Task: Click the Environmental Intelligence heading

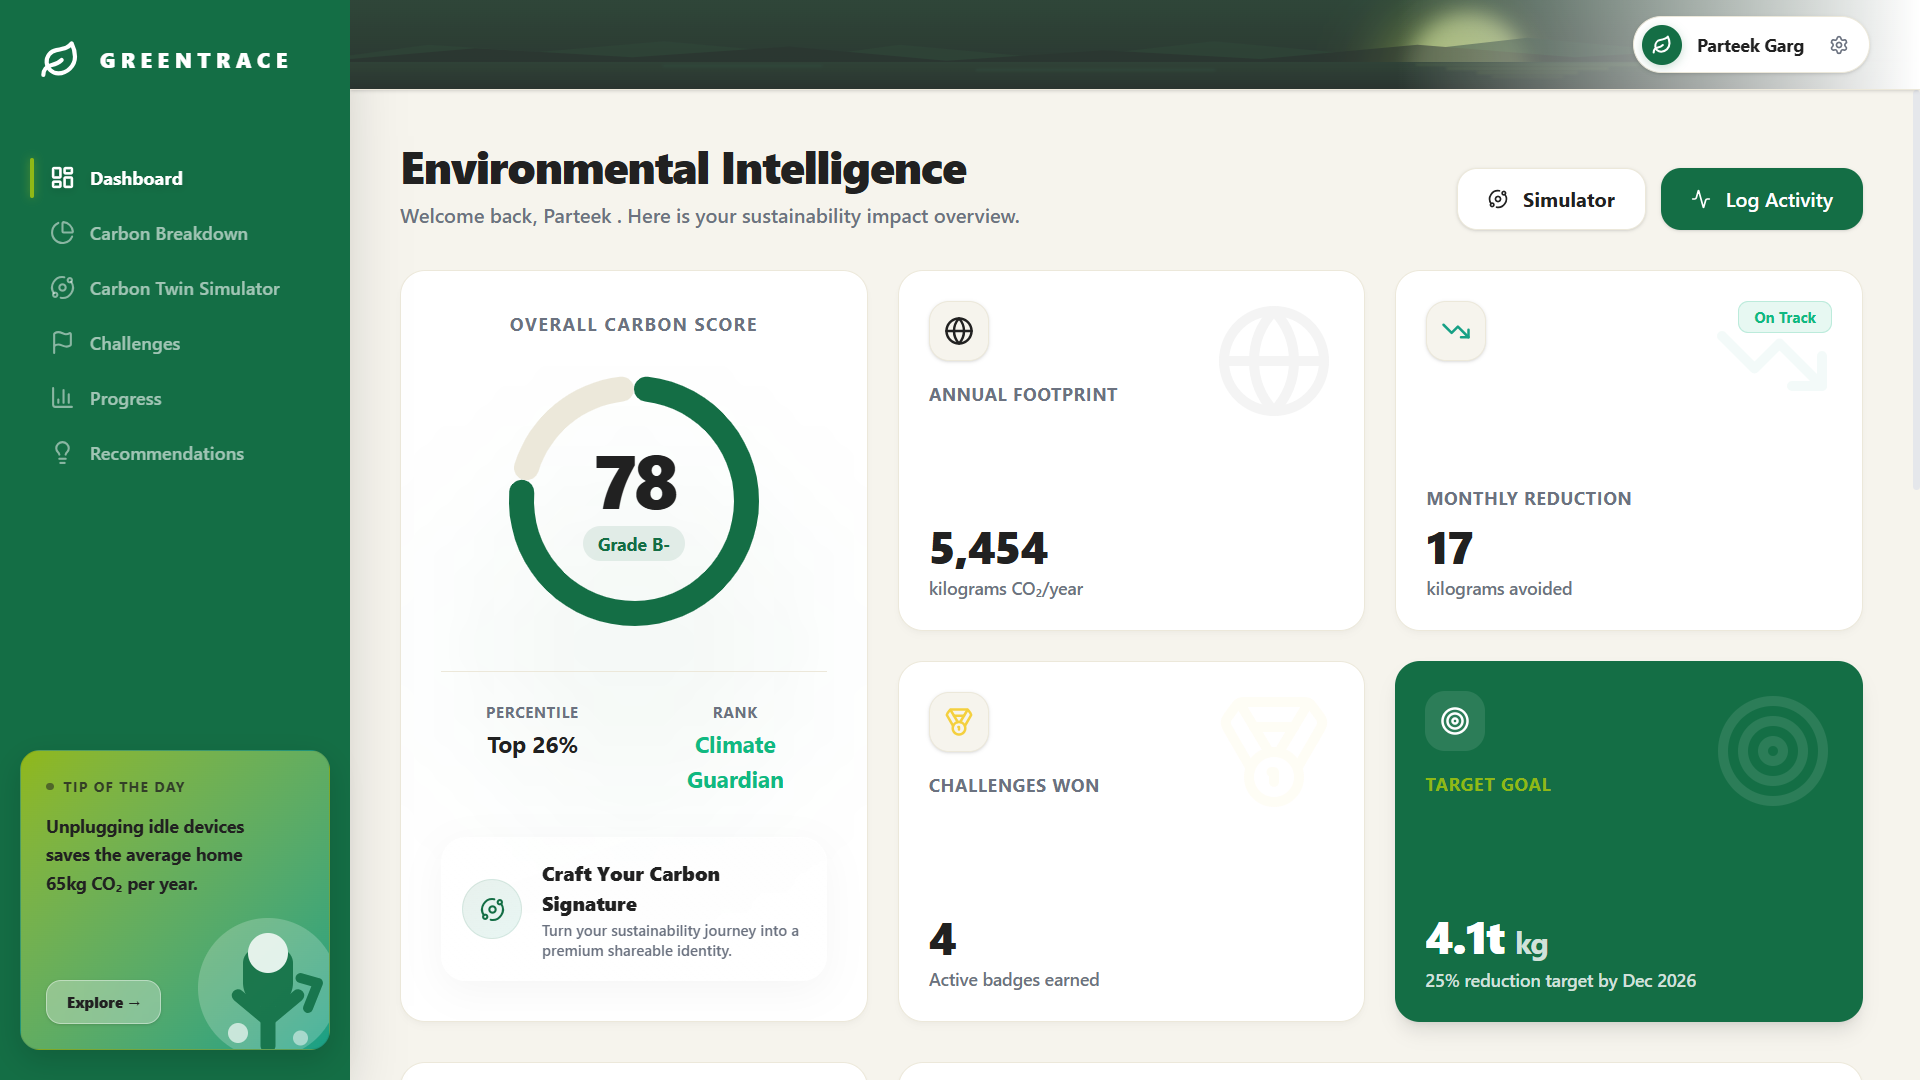Action: [684, 168]
